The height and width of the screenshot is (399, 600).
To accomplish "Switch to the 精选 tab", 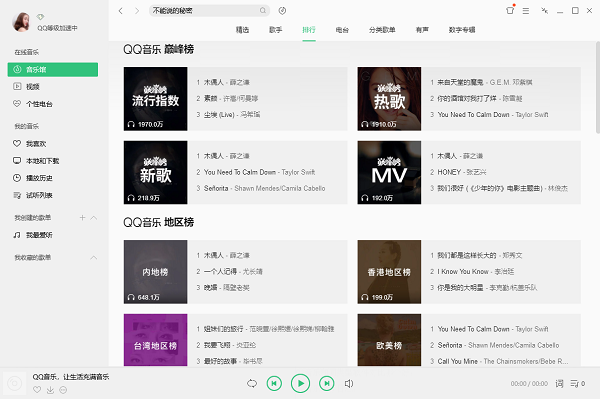I will [242, 30].
